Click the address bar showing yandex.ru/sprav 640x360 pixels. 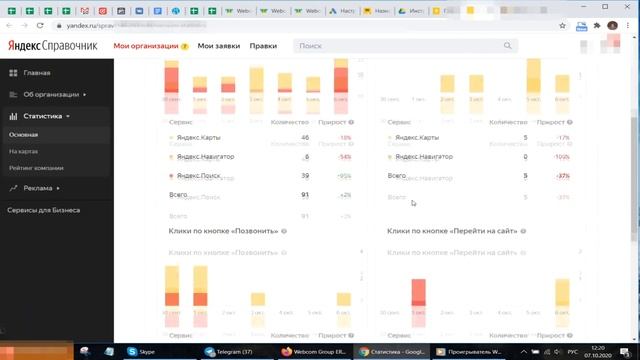click(306, 25)
